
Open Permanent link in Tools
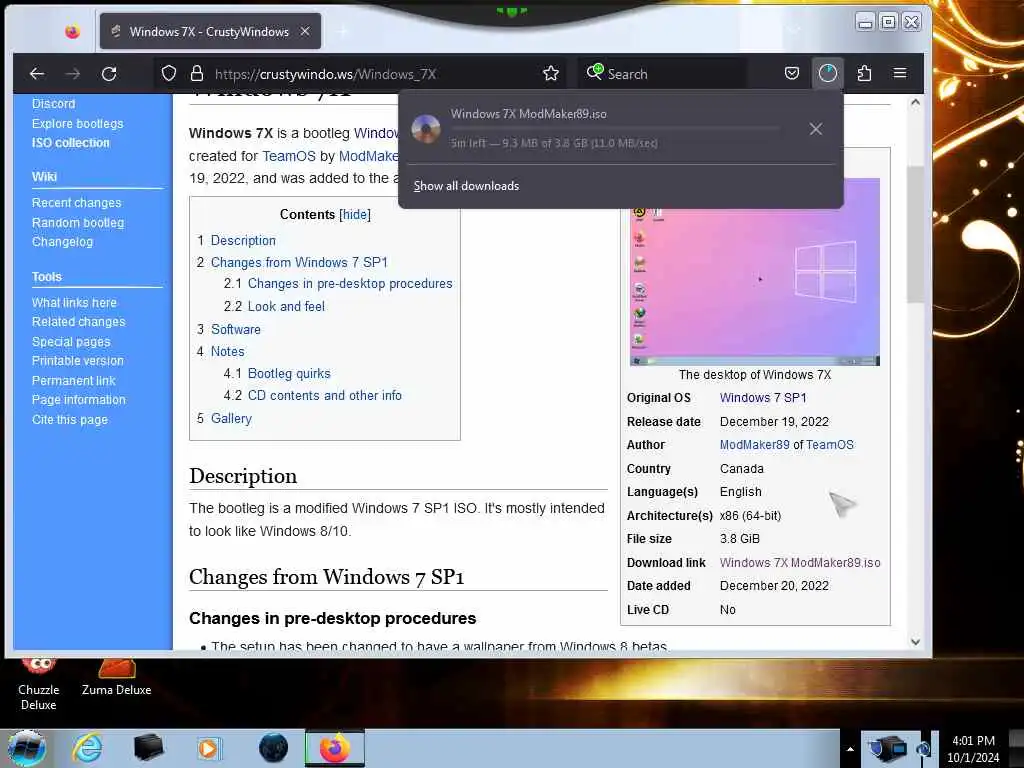73,380
